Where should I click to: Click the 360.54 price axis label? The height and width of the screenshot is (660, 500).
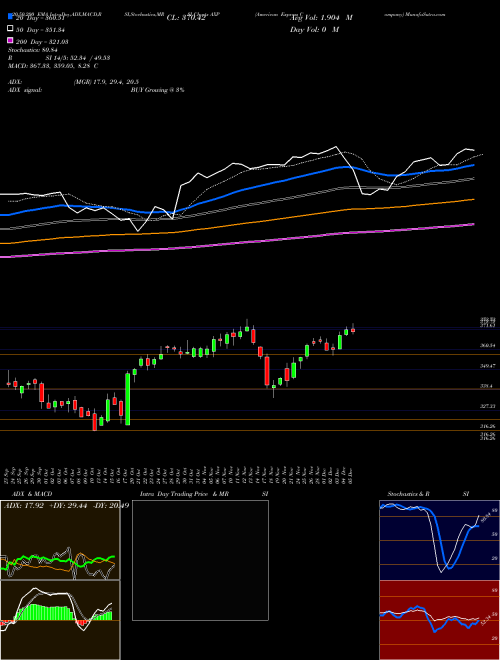(487, 346)
